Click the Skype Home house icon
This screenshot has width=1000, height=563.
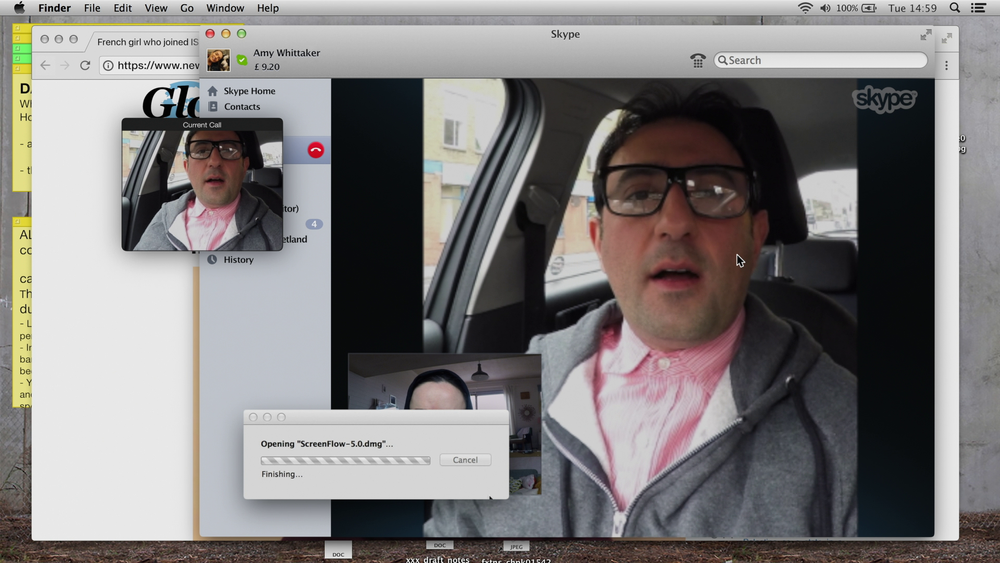[x=212, y=91]
